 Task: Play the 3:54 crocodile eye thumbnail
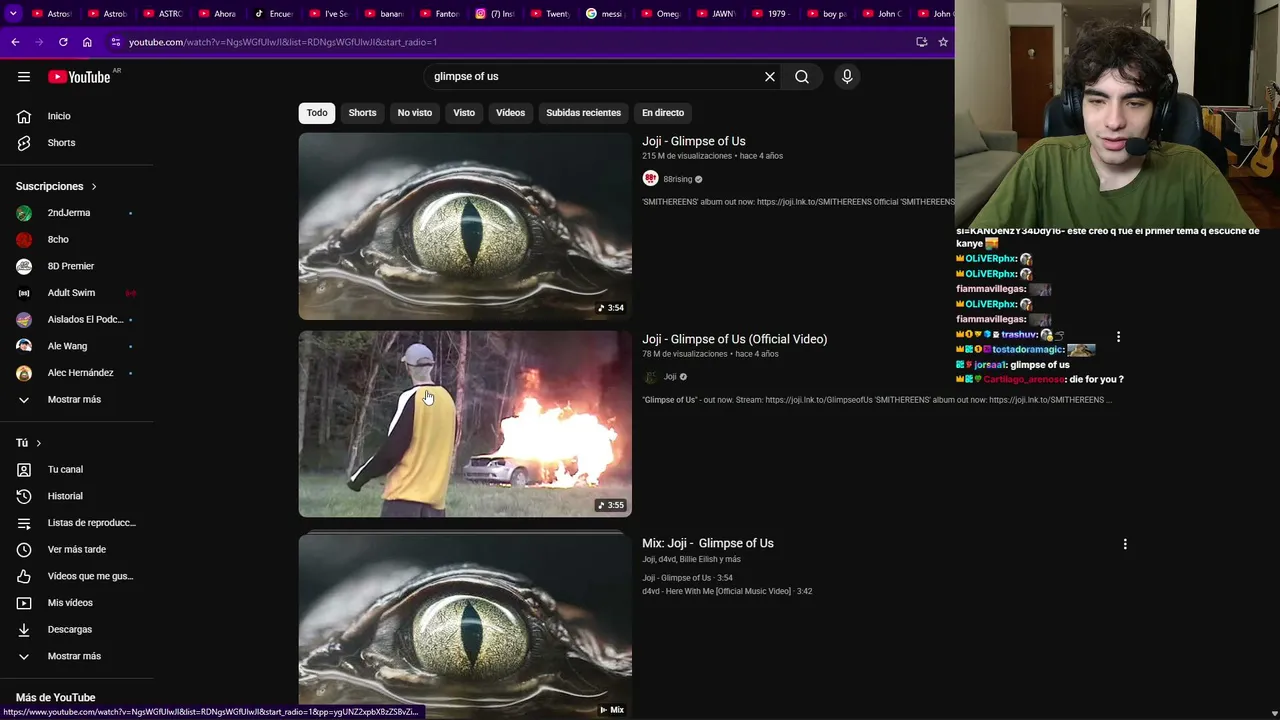[x=465, y=226]
